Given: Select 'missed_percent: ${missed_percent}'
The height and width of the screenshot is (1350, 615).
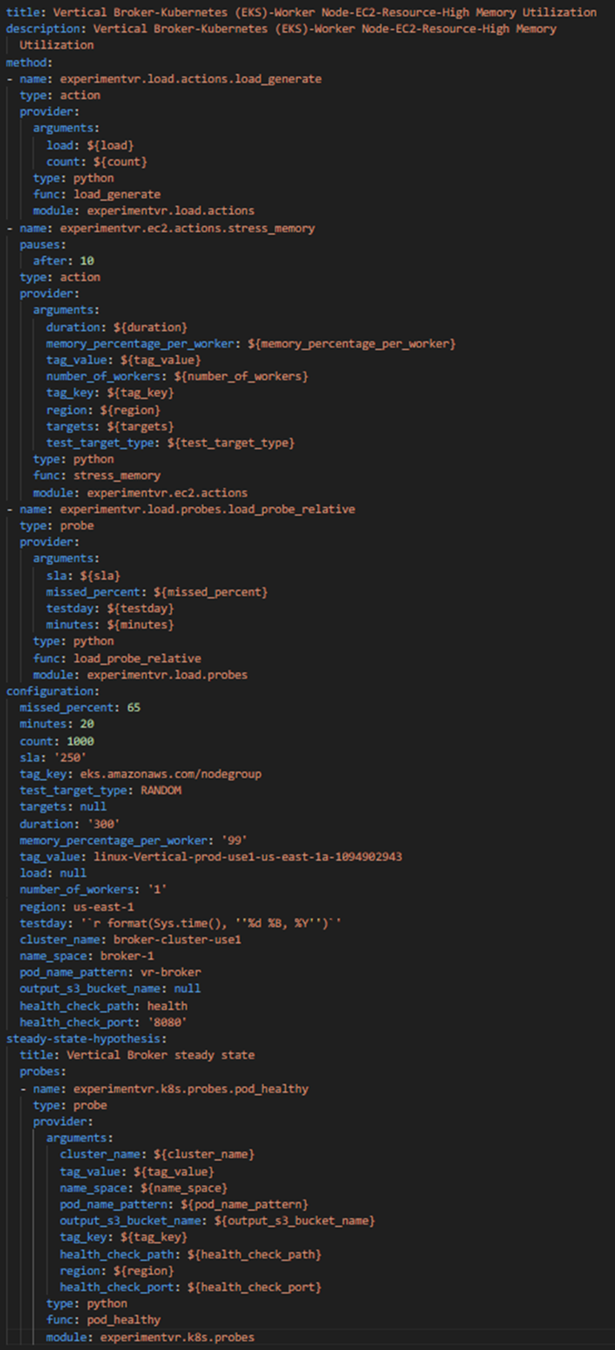Looking at the screenshot, I should pos(157,591).
